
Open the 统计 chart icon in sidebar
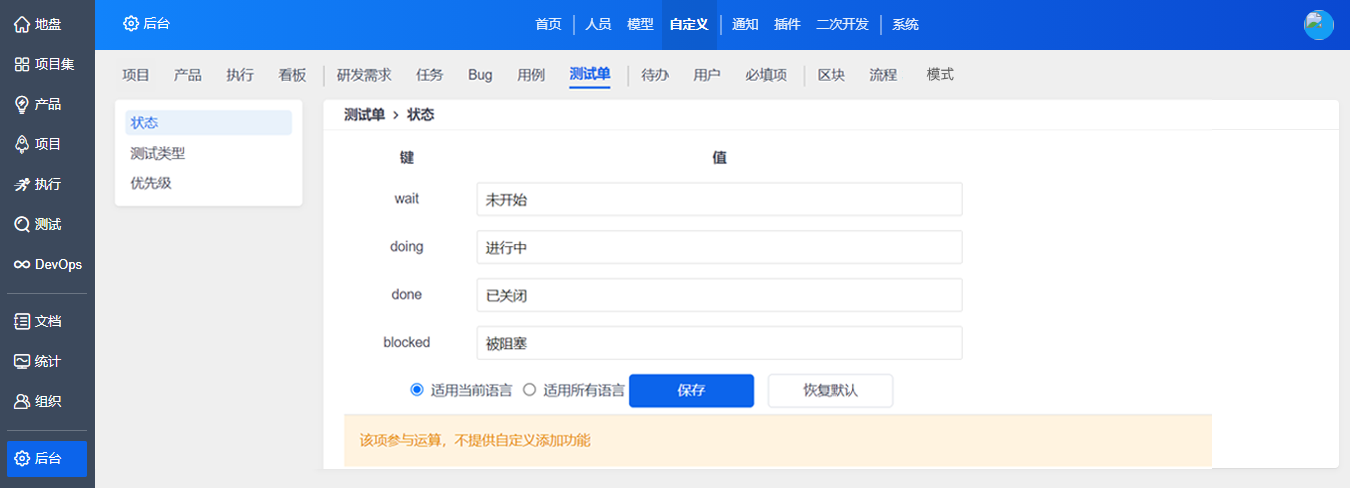21,361
